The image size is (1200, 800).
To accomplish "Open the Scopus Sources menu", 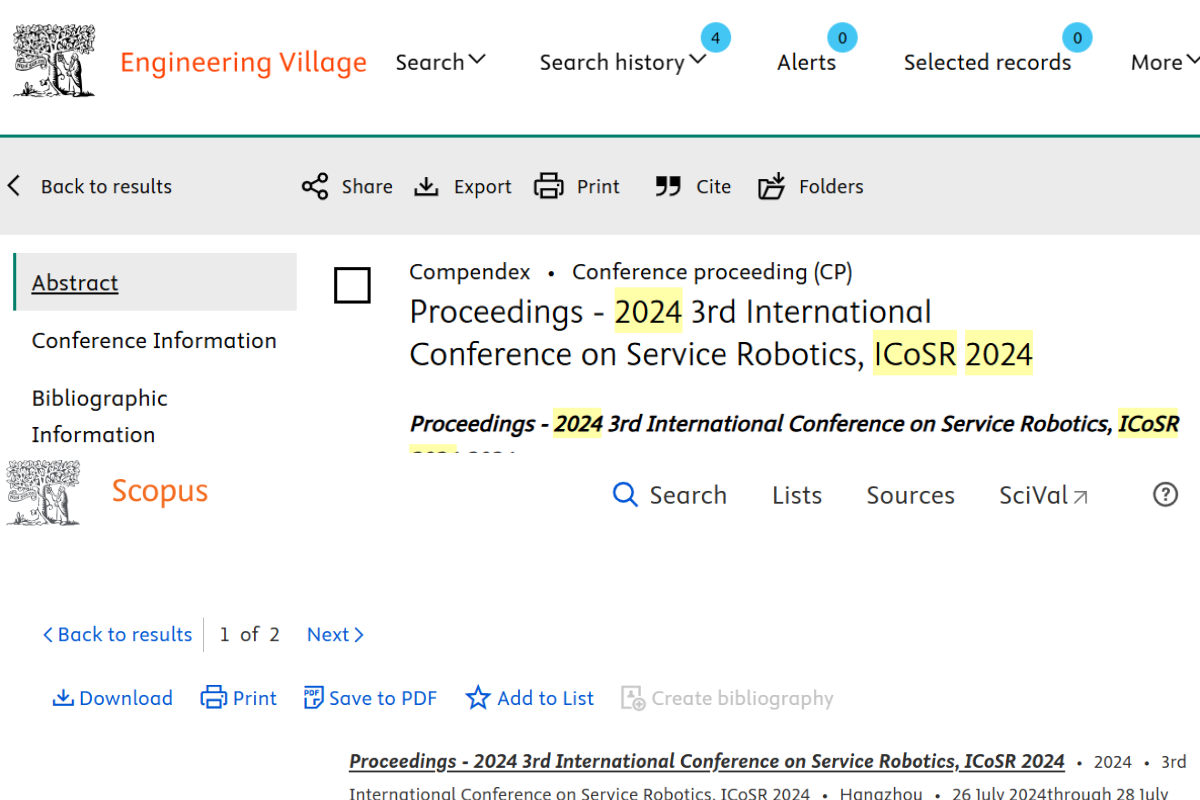I will (910, 495).
